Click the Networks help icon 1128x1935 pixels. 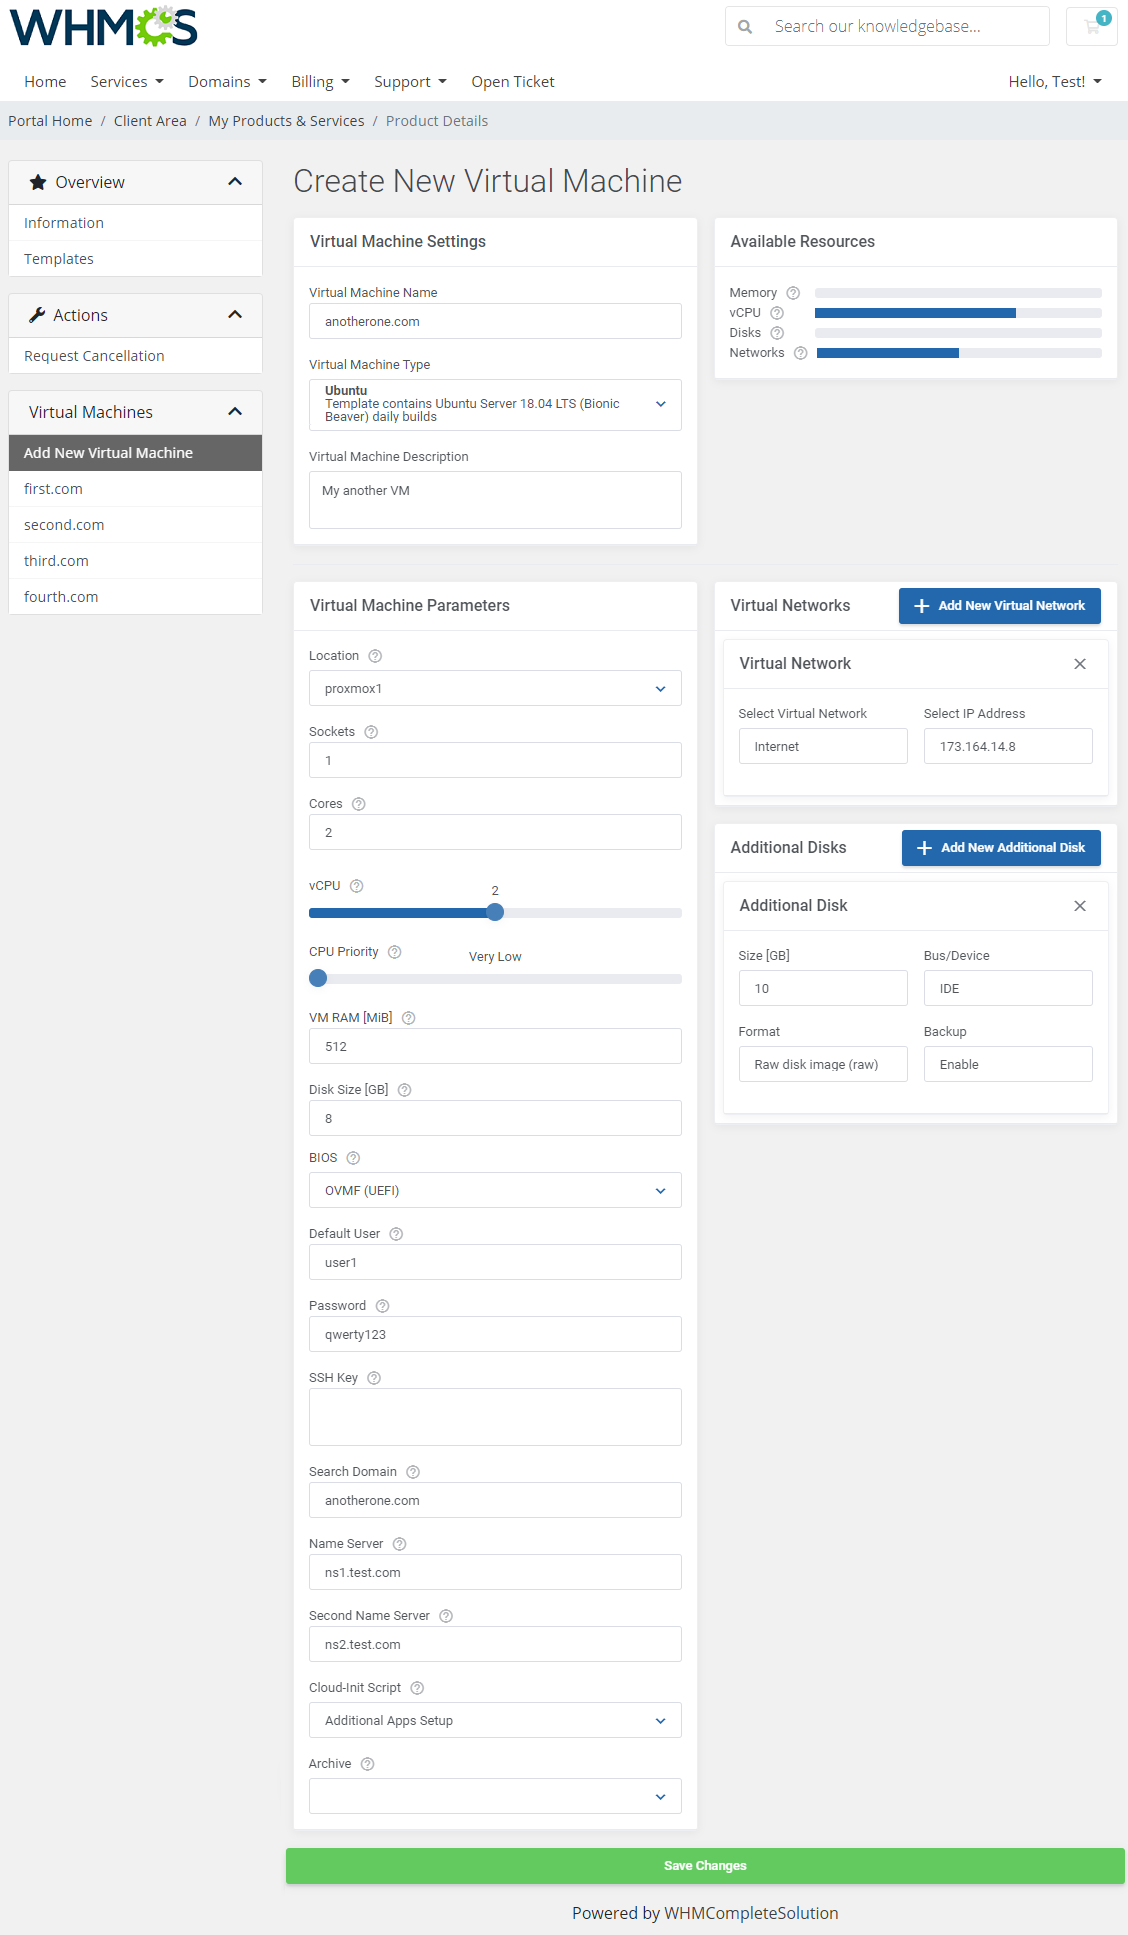[800, 353]
